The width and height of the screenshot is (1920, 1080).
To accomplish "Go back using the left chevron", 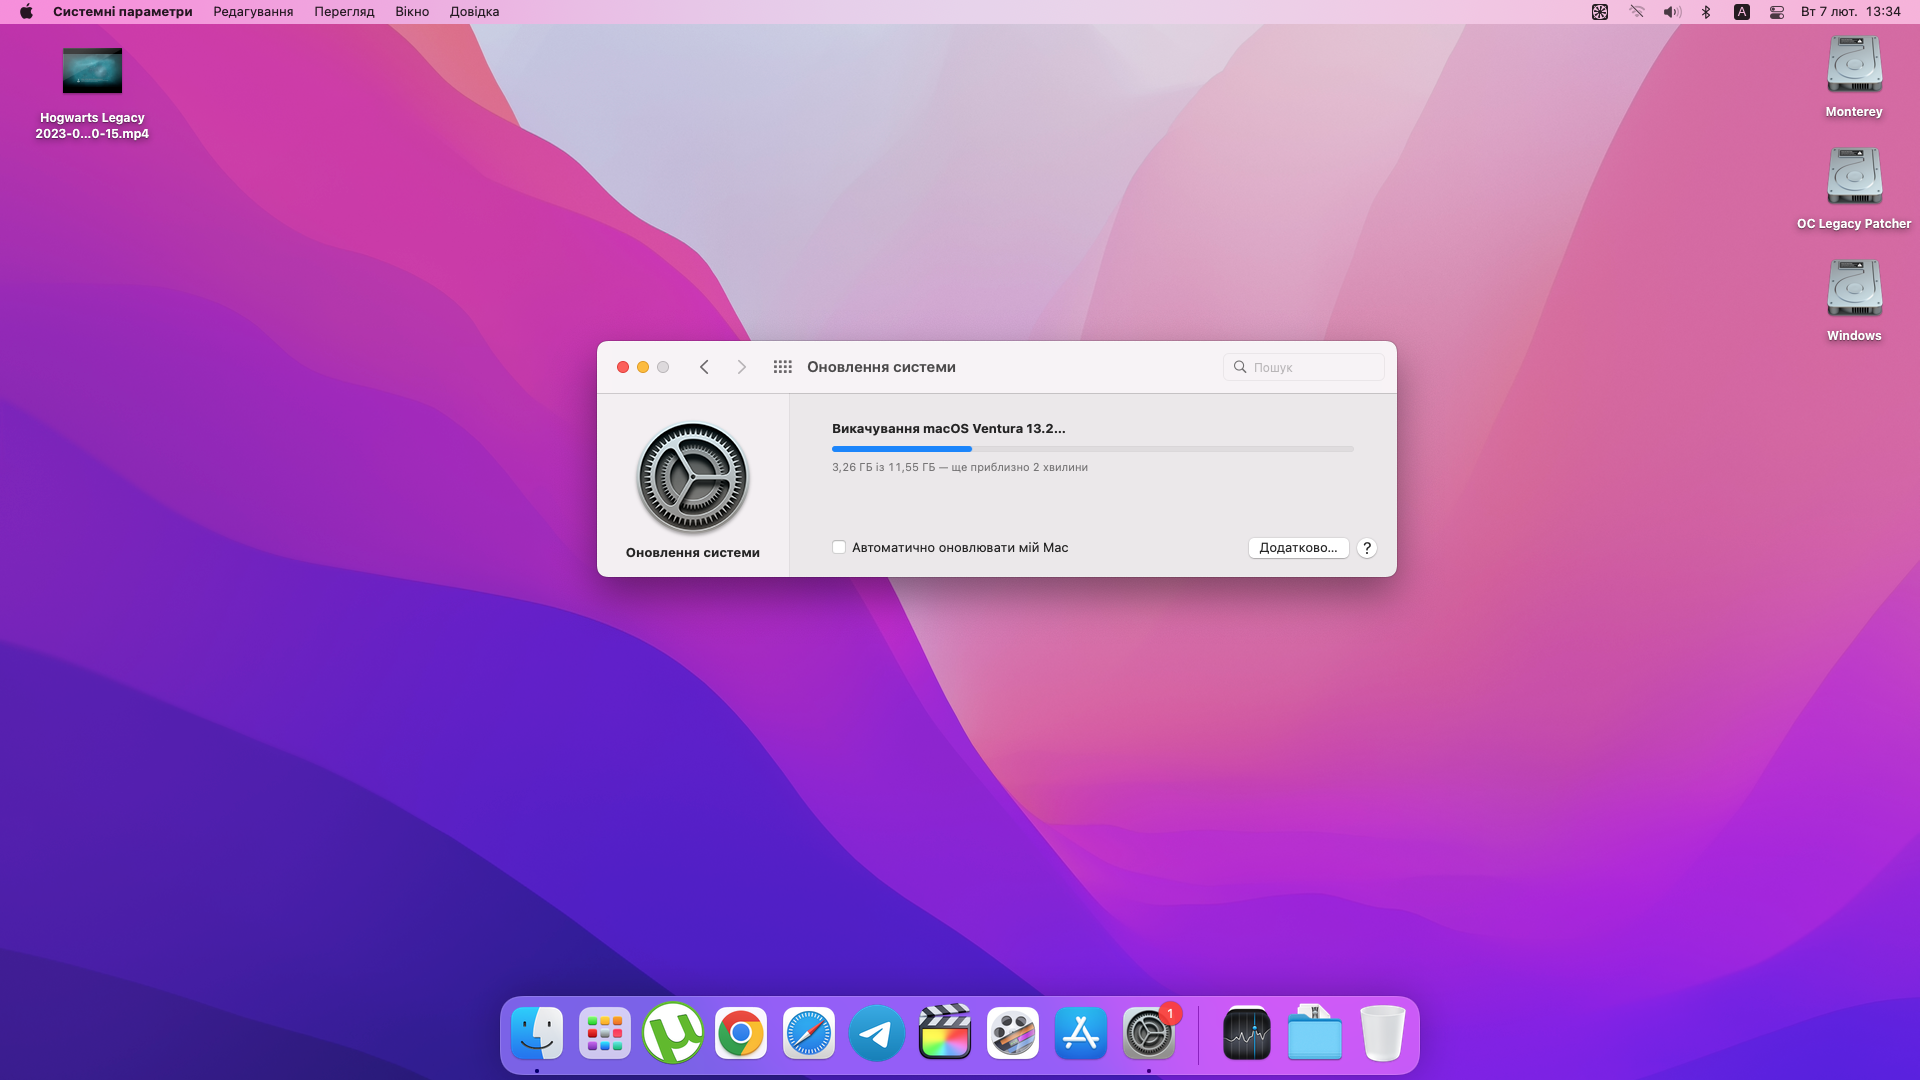I will click(704, 367).
